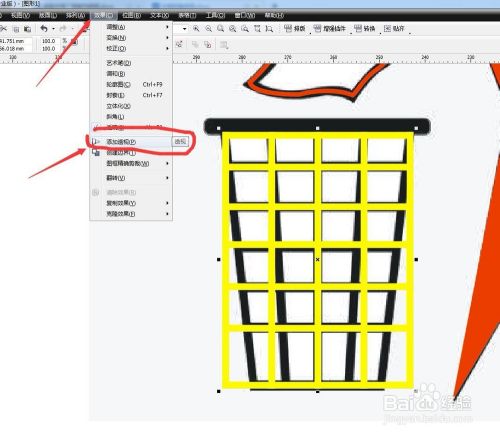Click the zoom to page height icon

click(x=269, y=29)
